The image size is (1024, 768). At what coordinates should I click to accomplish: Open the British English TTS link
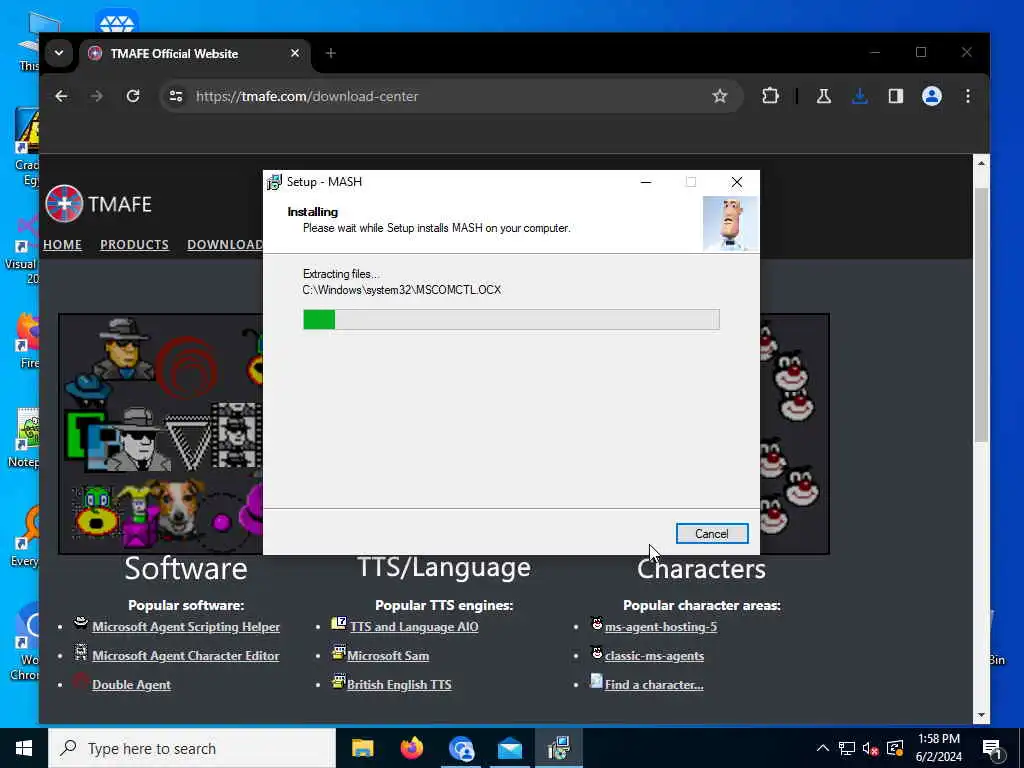pyautogui.click(x=399, y=684)
